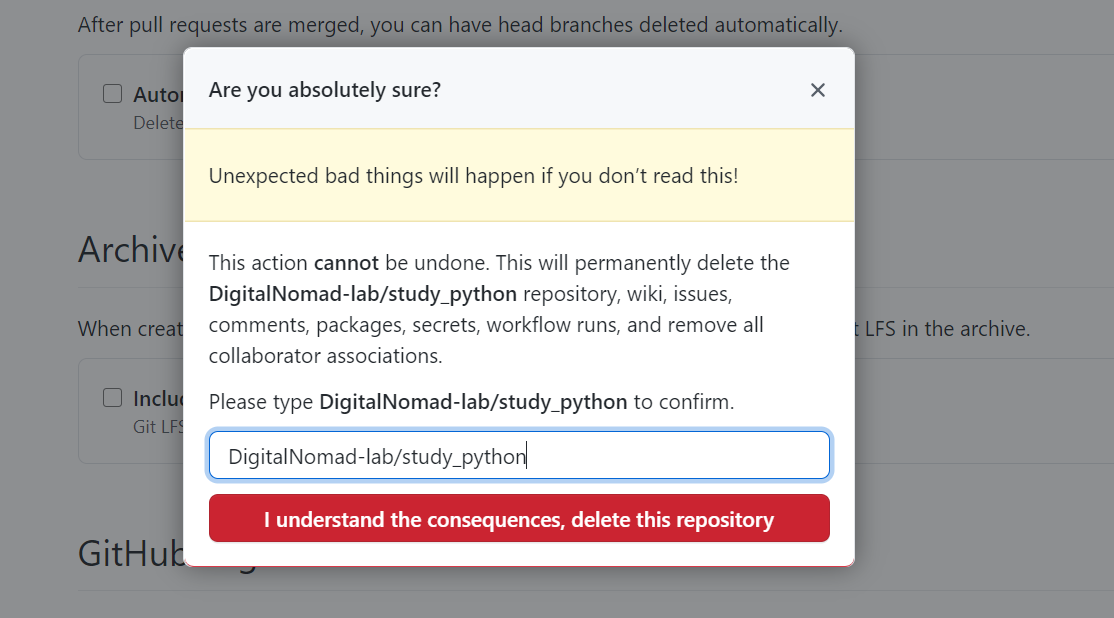Viewport: 1114px width, 618px height.
Task: Click bold repository name in 'Please type' line
Action: click(x=473, y=402)
